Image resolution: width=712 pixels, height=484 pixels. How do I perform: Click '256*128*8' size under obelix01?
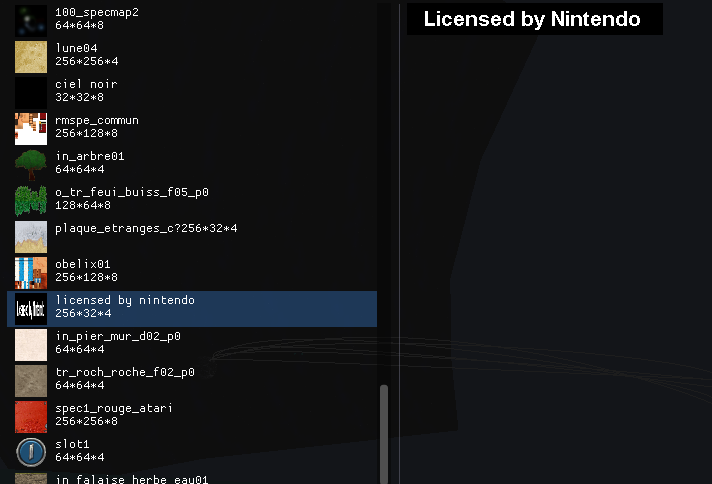point(87,277)
